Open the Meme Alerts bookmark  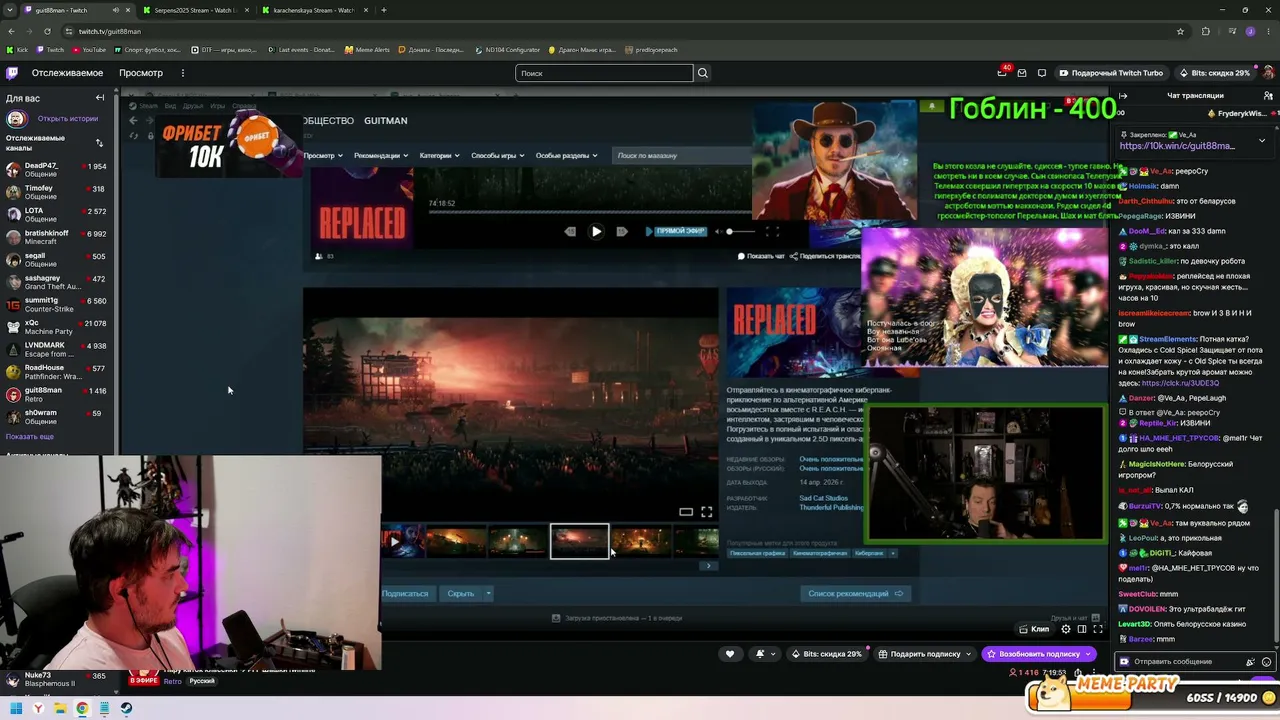[x=367, y=50]
